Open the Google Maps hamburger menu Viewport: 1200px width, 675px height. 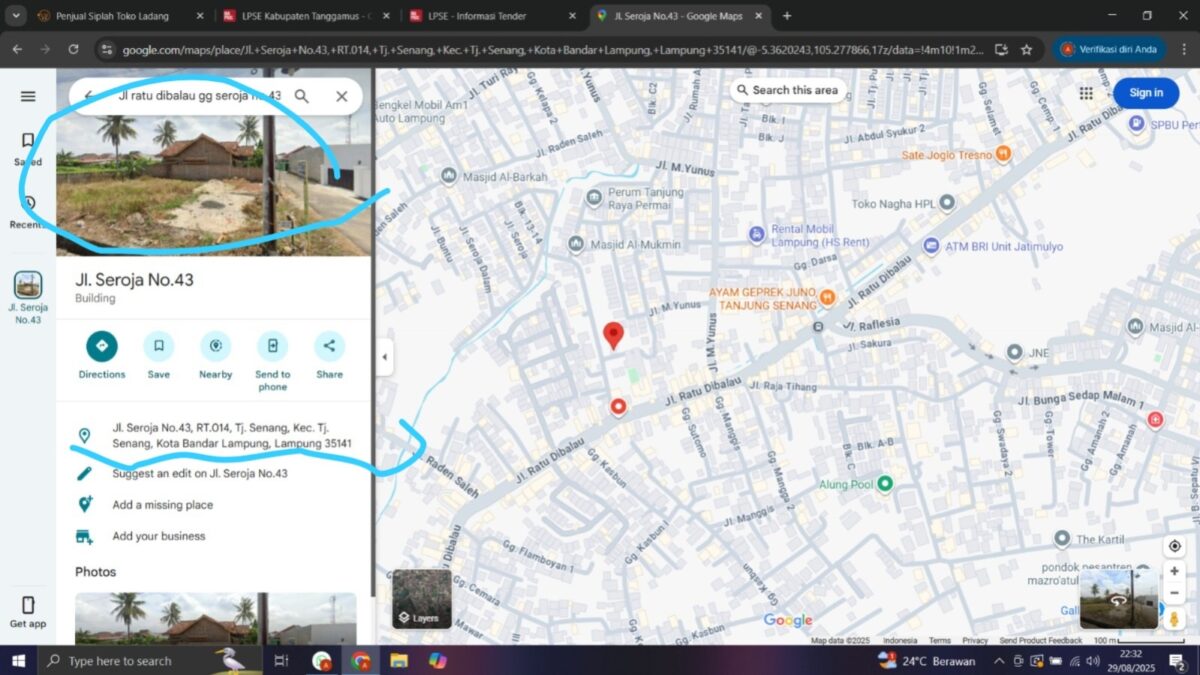coord(28,96)
